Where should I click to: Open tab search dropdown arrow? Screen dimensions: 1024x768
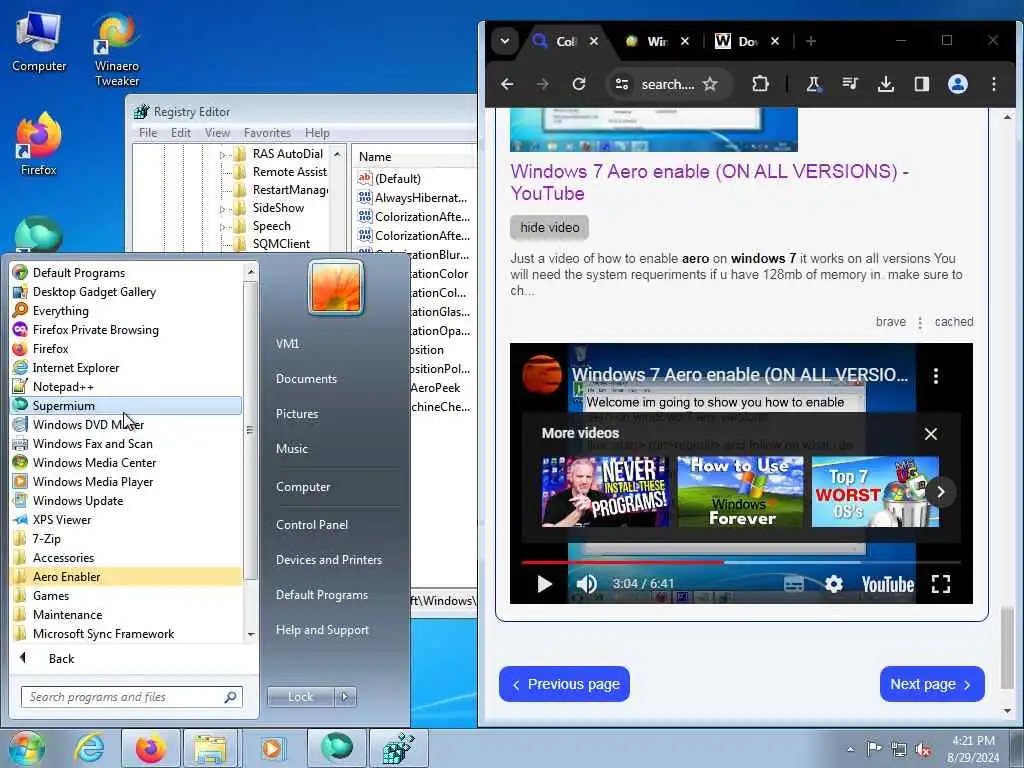tap(504, 41)
